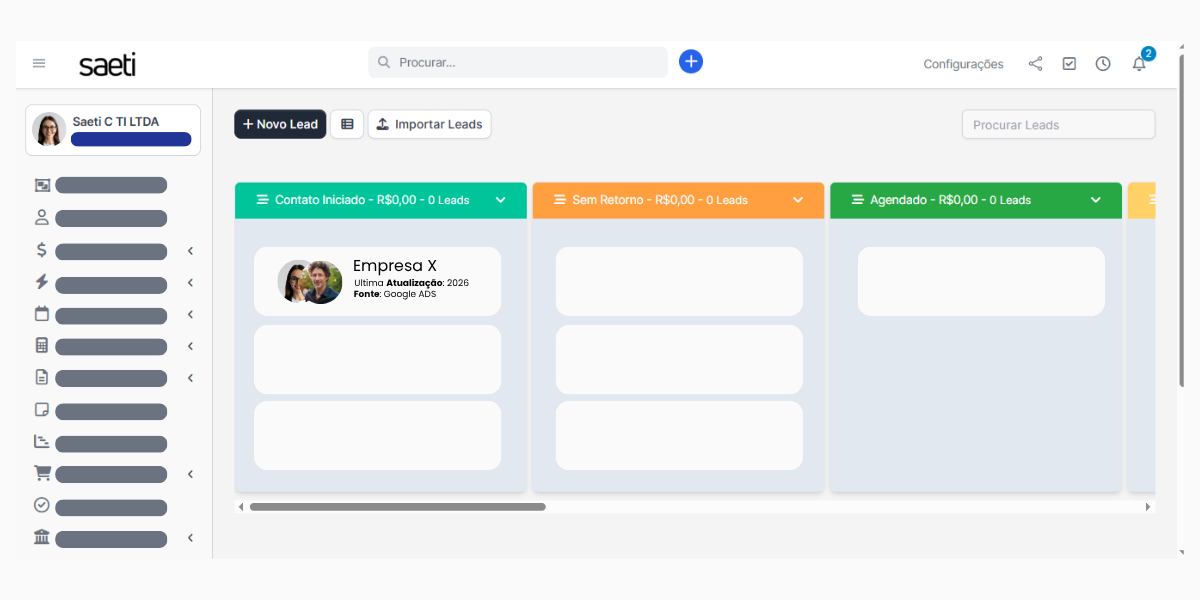
Task: Click the horizontal scrollbar under the board
Action: (x=397, y=507)
